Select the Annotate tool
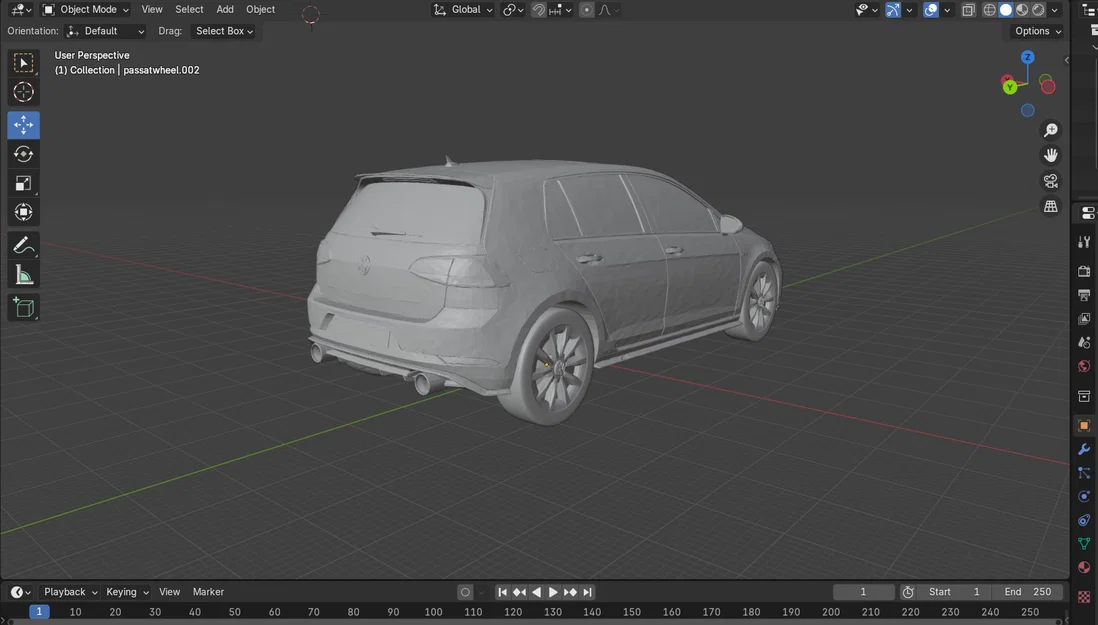The image size is (1098, 625). tap(22, 245)
